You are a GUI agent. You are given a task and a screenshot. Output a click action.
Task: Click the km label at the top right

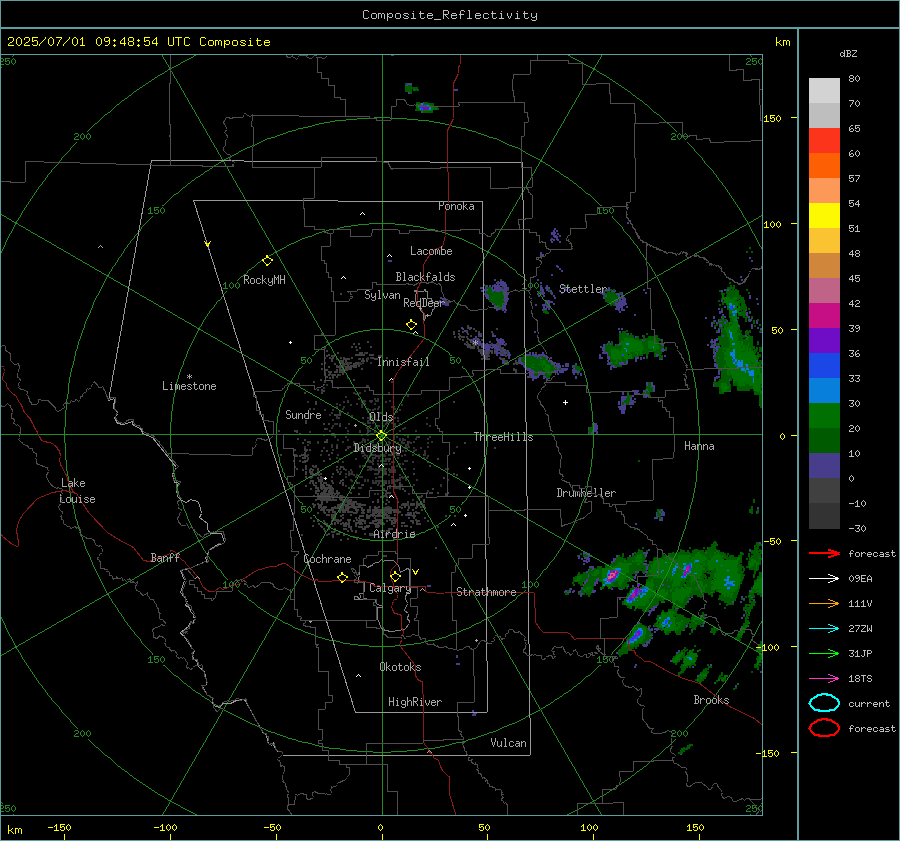(x=782, y=42)
